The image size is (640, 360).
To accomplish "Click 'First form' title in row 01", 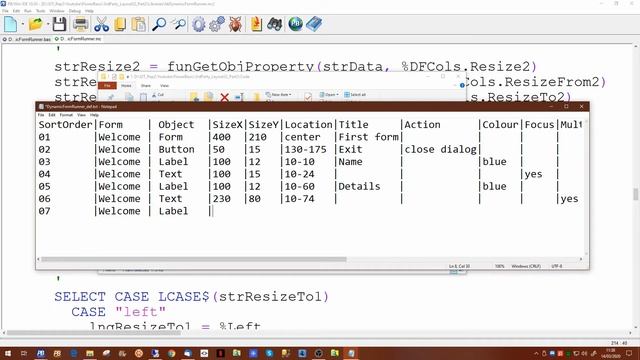I will [x=369, y=137].
